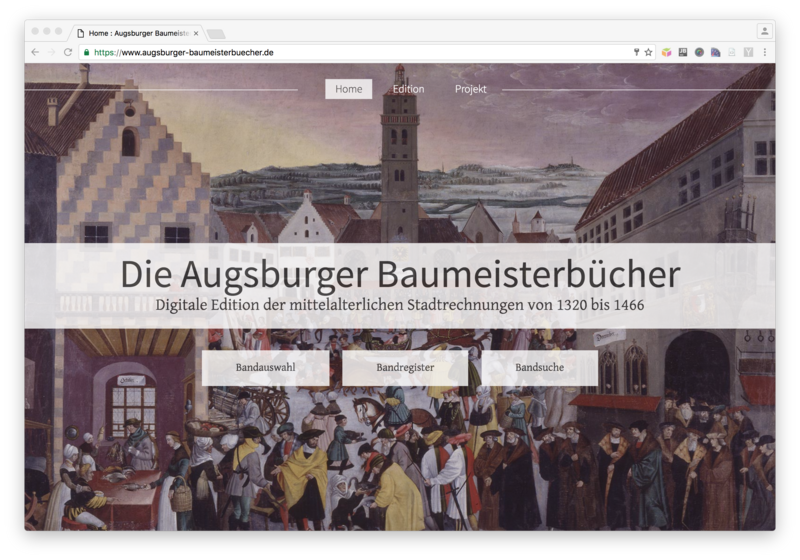Viewport: 800px width, 560px height.
Task: Click the colorful cube extension icon
Action: point(667,52)
